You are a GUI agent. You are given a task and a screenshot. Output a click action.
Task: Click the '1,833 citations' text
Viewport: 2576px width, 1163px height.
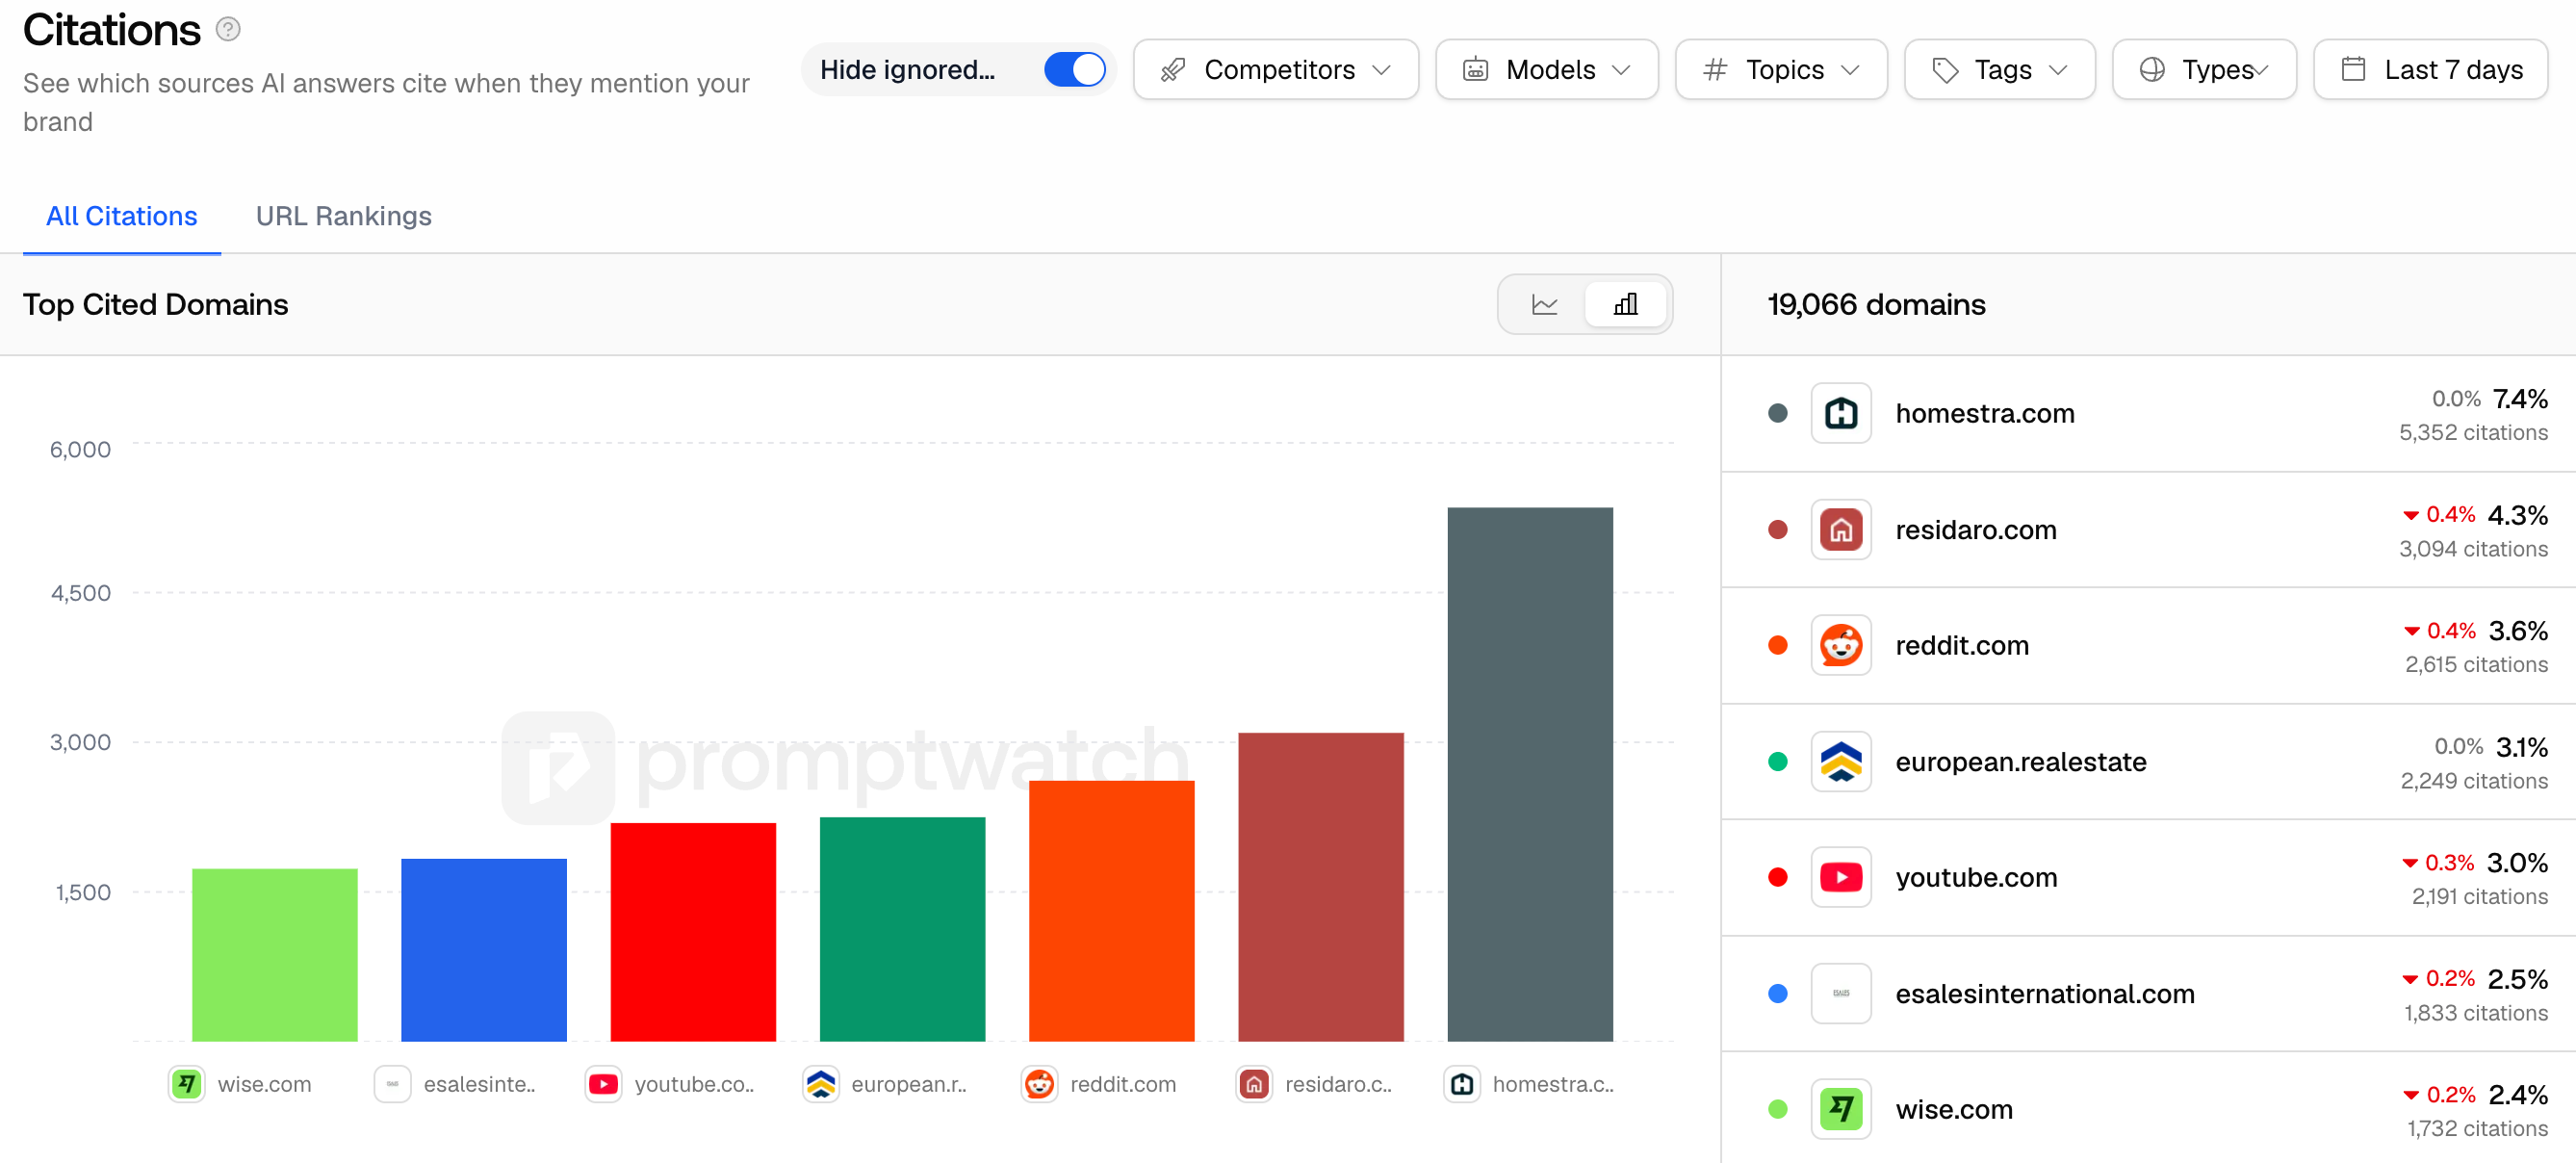coord(2475,1012)
